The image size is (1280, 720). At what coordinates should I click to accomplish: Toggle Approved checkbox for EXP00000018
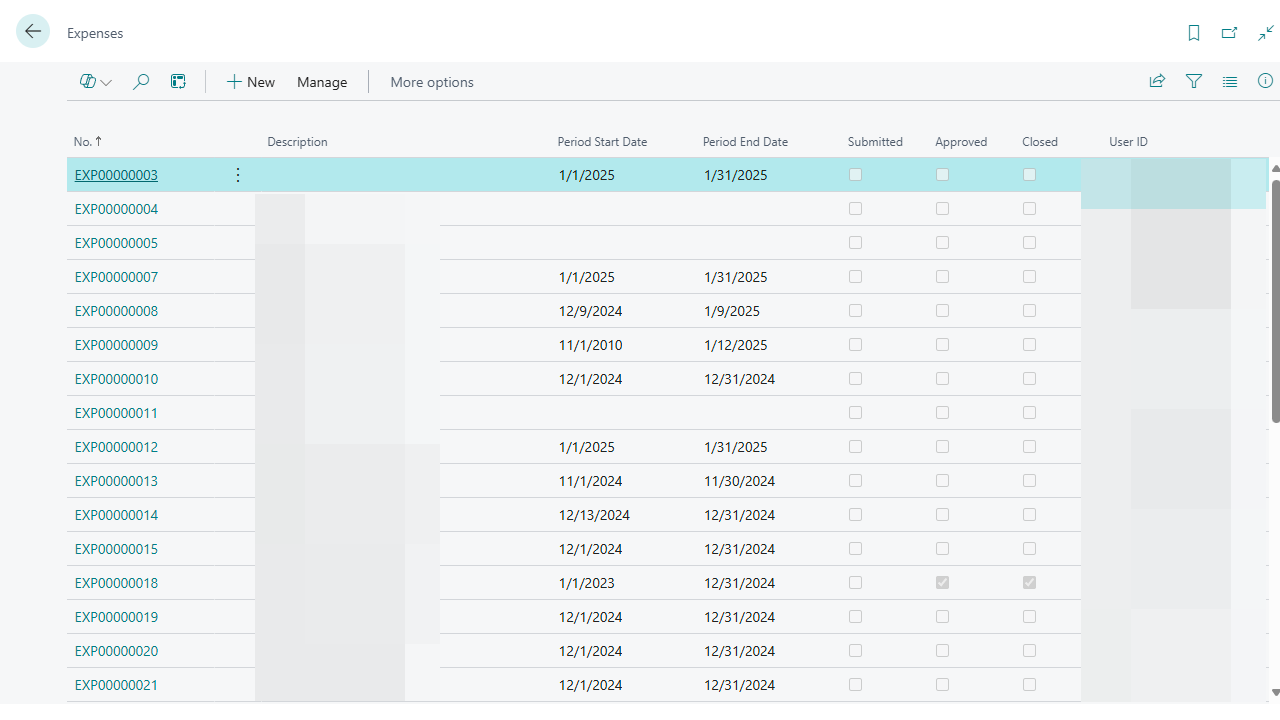942,582
